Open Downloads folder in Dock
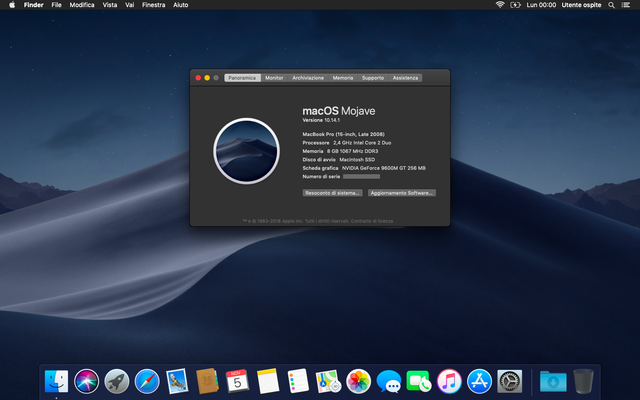This screenshot has height=400, width=640. tap(553, 381)
